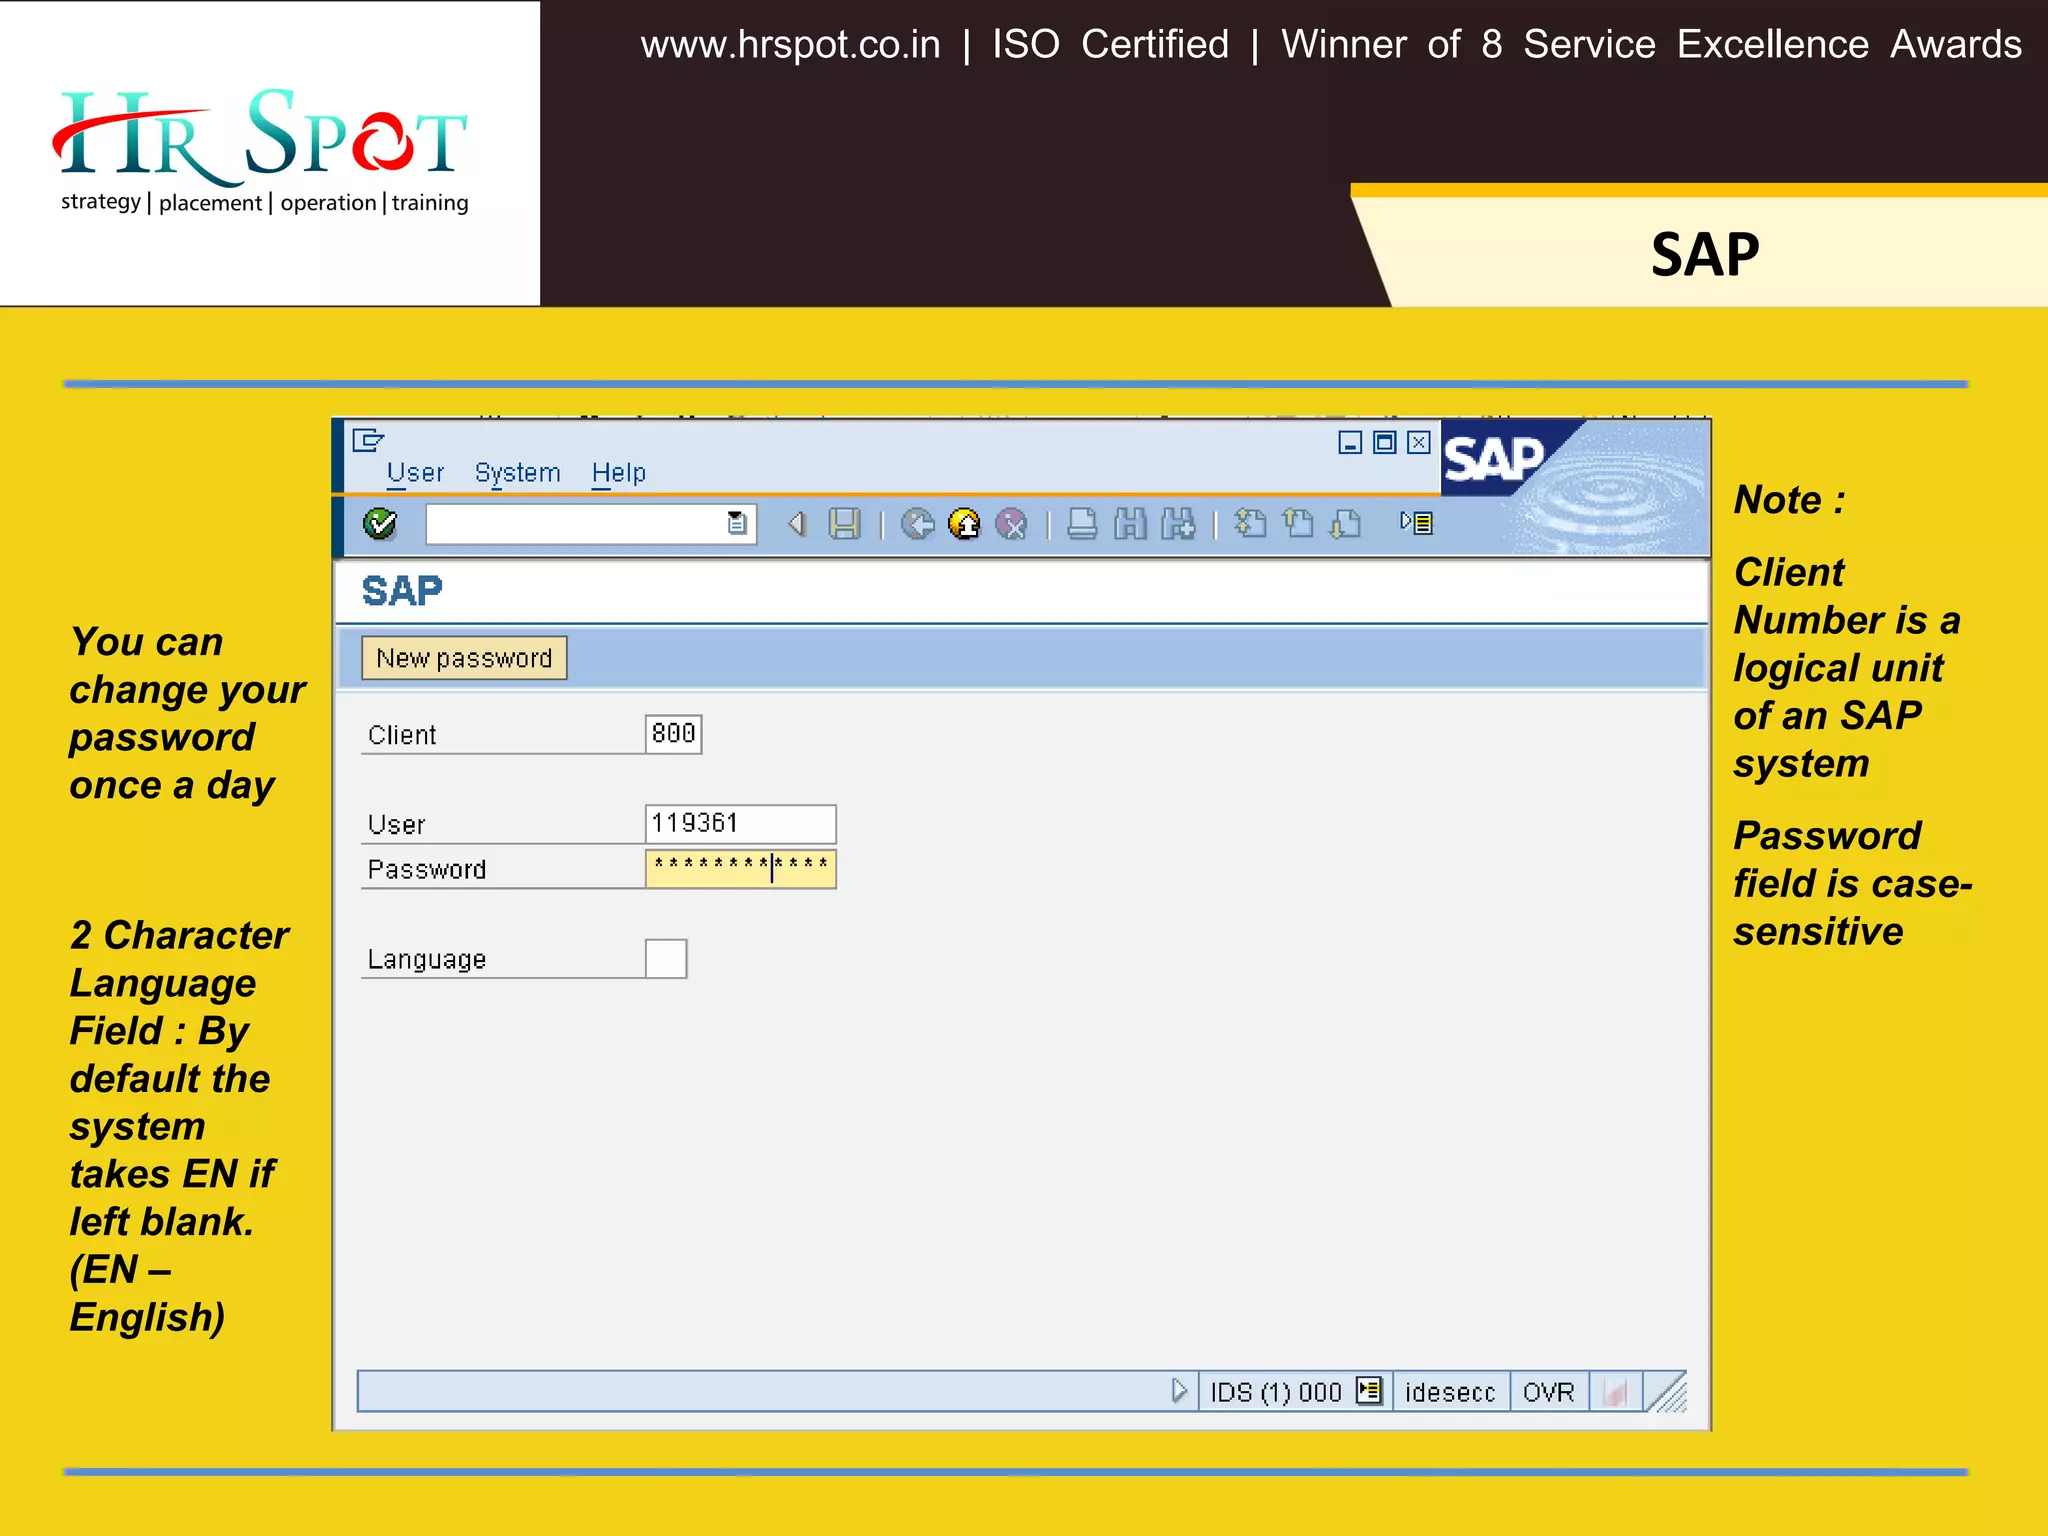Click the window resize grip
This screenshot has width=2048, height=1536.
pos(1666,1392)
